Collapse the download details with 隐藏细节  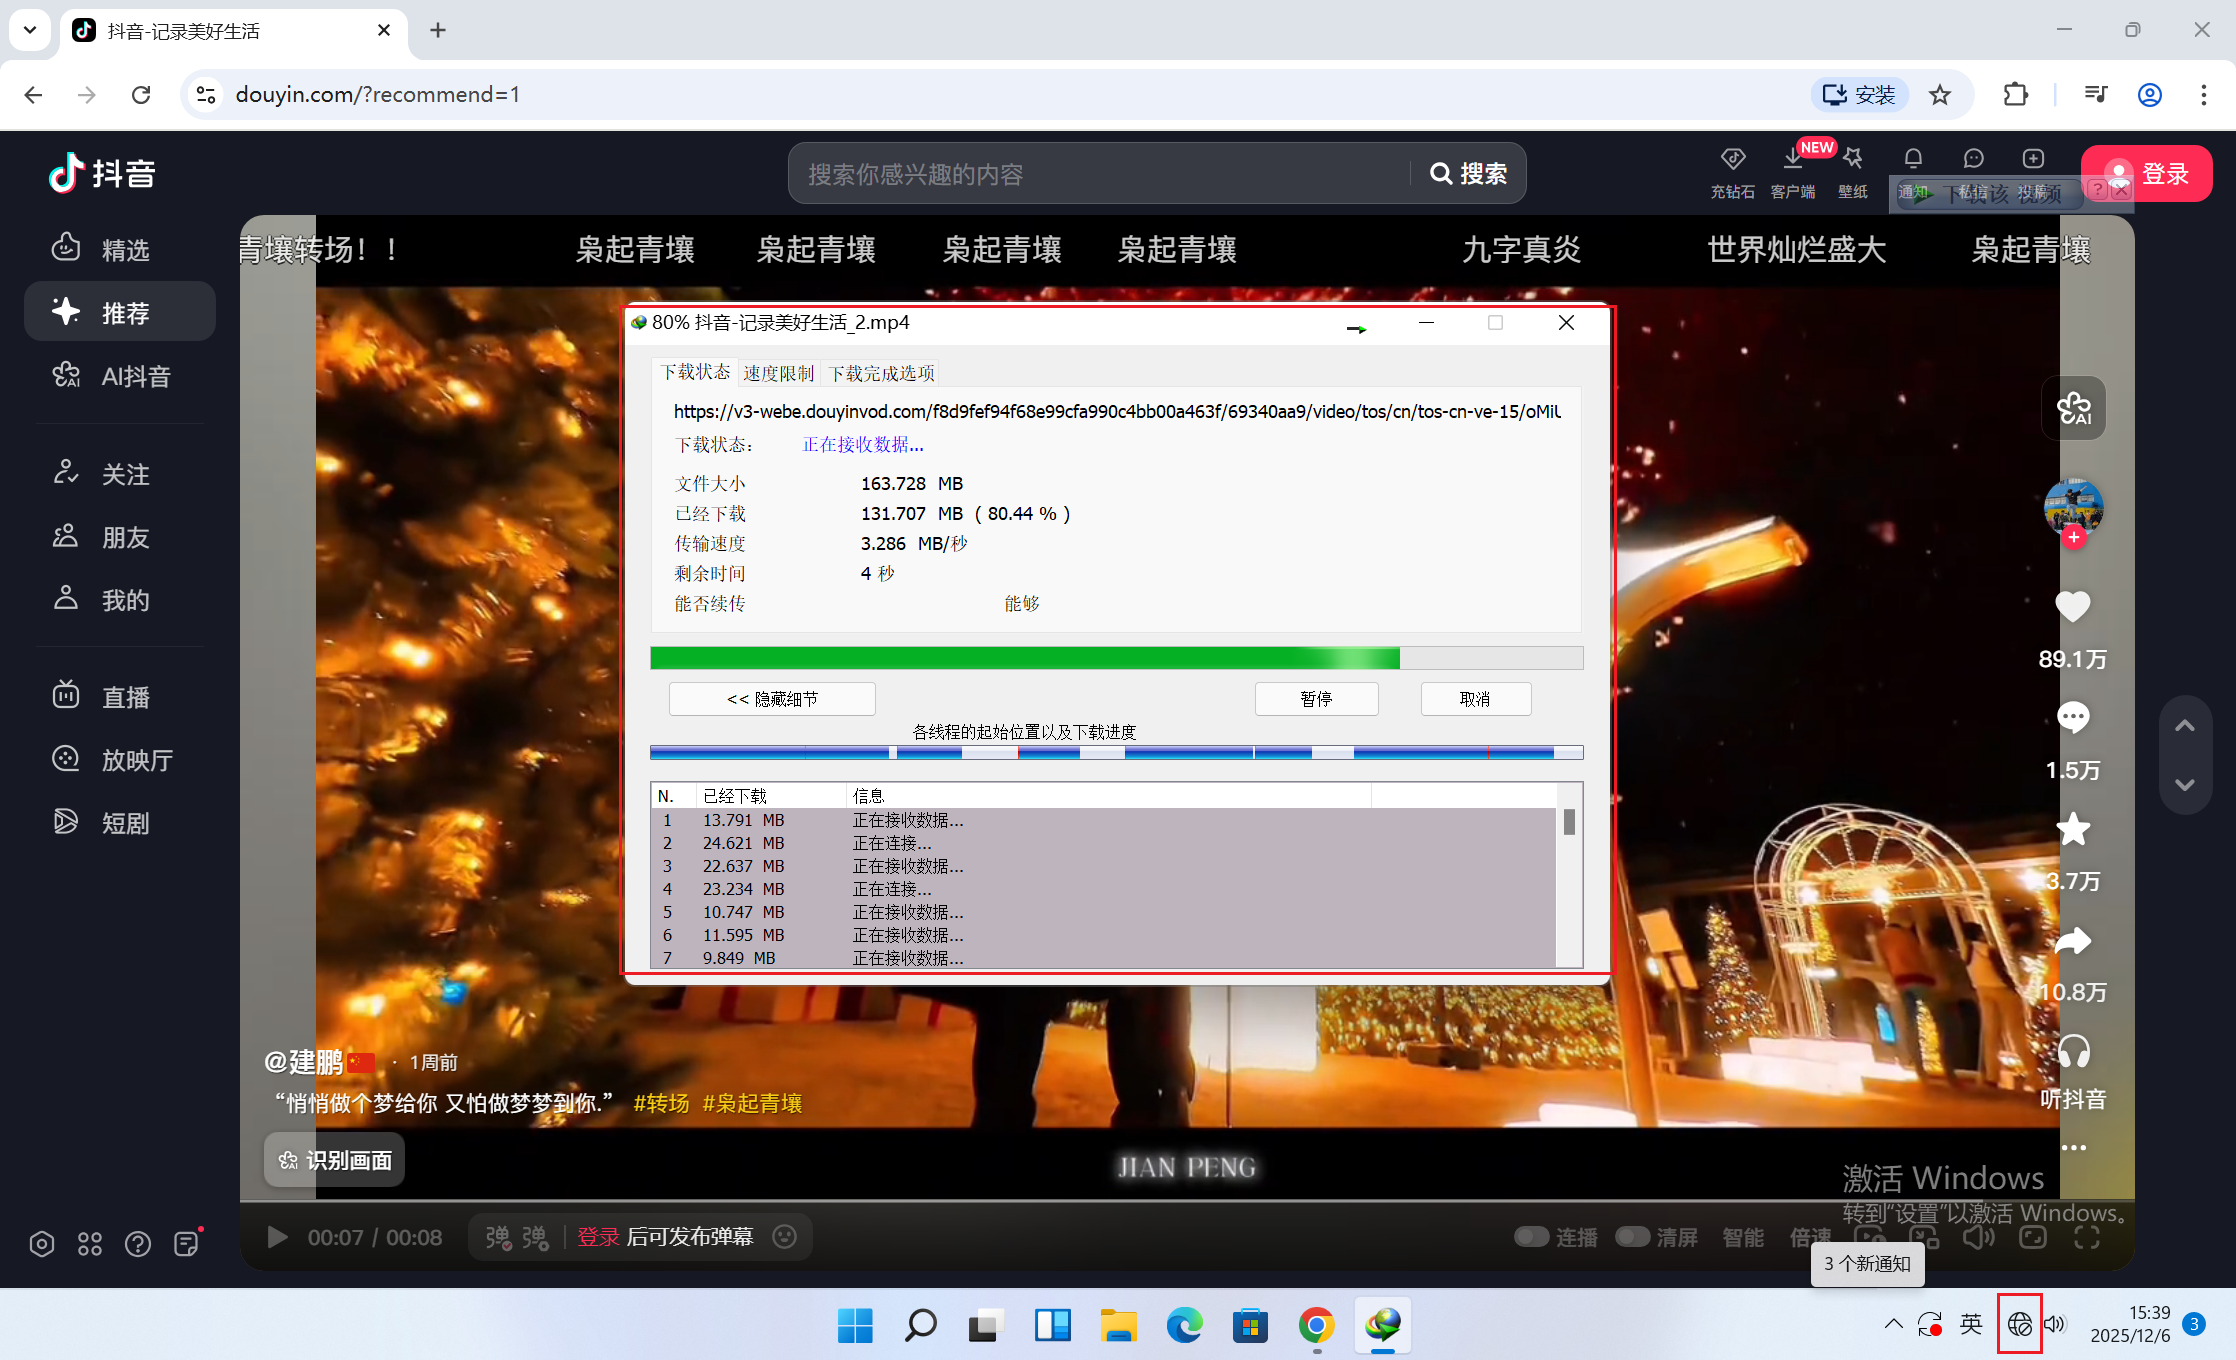pos(772,699)
